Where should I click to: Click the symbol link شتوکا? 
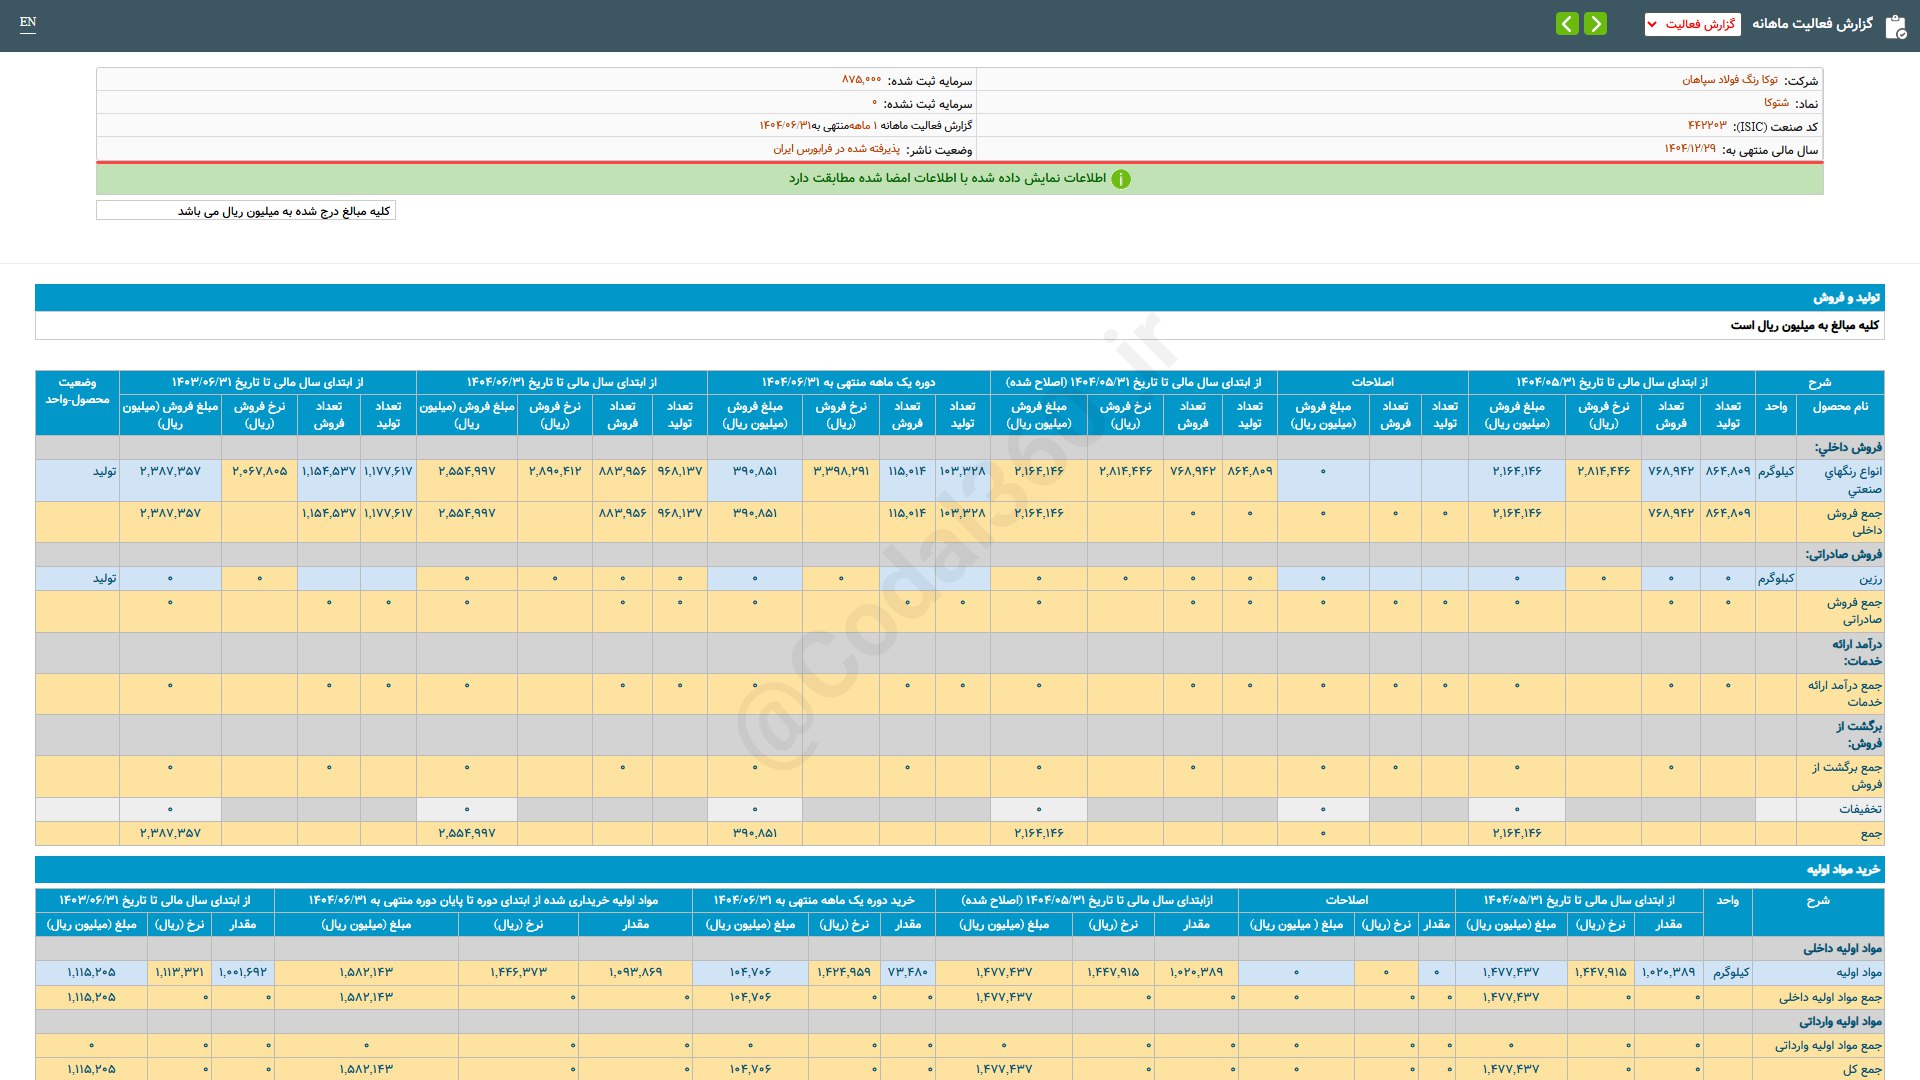pos(1776,103)
